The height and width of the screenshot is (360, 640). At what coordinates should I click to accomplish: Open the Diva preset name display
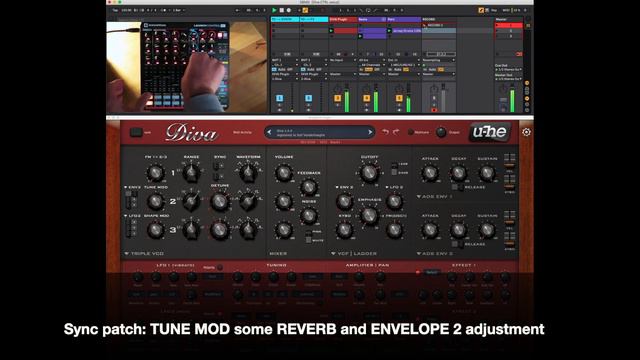[x=319, y=132]
